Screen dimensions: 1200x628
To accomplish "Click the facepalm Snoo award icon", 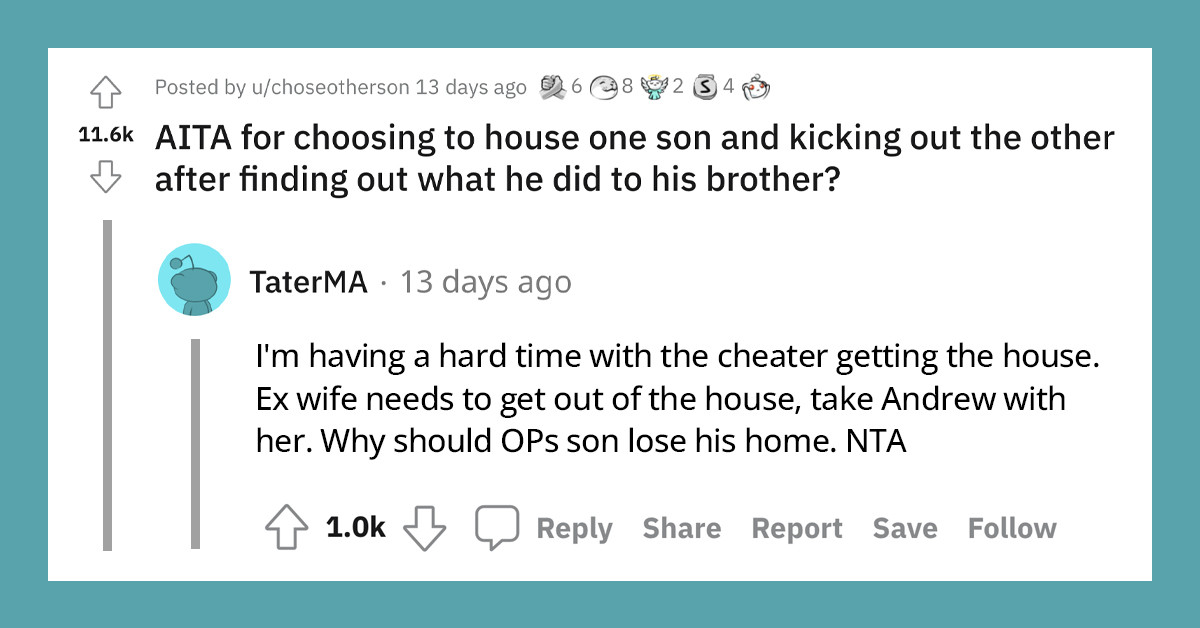I will click(x=756, y=85).
